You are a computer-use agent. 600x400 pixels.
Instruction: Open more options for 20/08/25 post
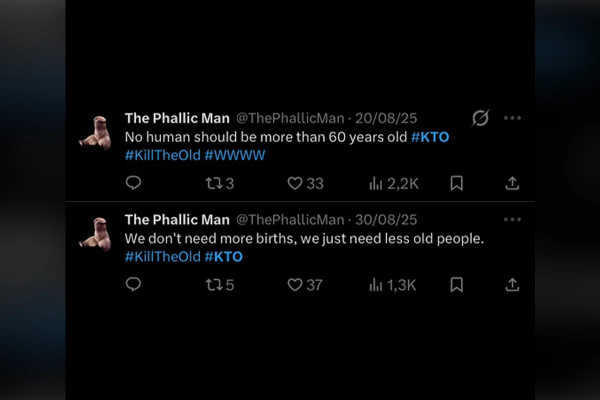click(x=513, y=118)
